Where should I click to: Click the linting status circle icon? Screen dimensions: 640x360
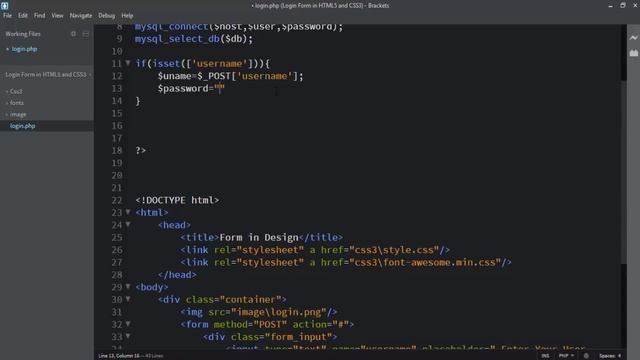click(x=586, y=356)
